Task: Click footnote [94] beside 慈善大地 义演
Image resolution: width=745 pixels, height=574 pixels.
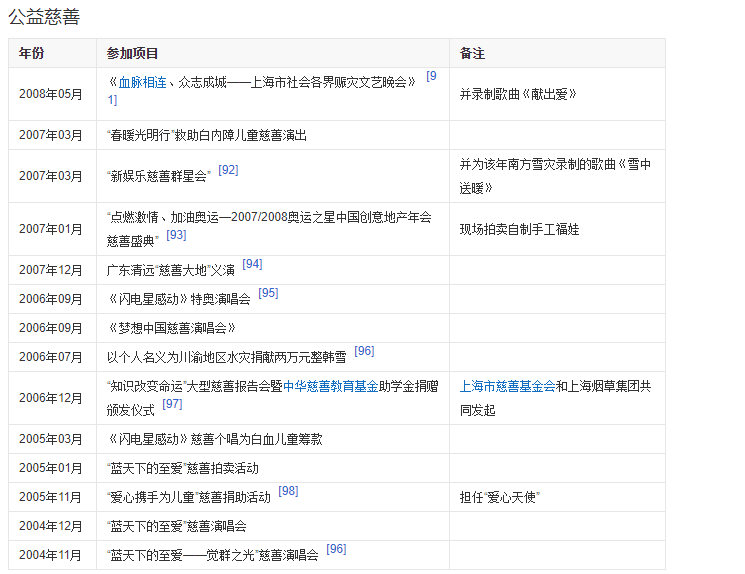Action: pyautogui.click(x=252, y=264)
